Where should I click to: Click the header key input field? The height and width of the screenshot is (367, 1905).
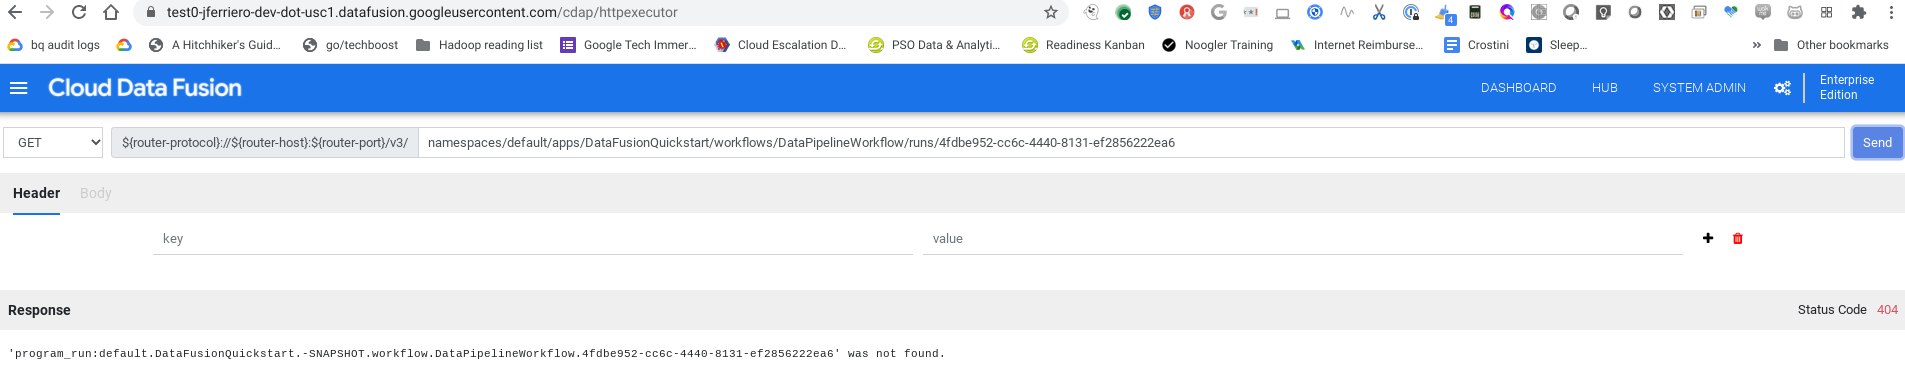point(533,239)
